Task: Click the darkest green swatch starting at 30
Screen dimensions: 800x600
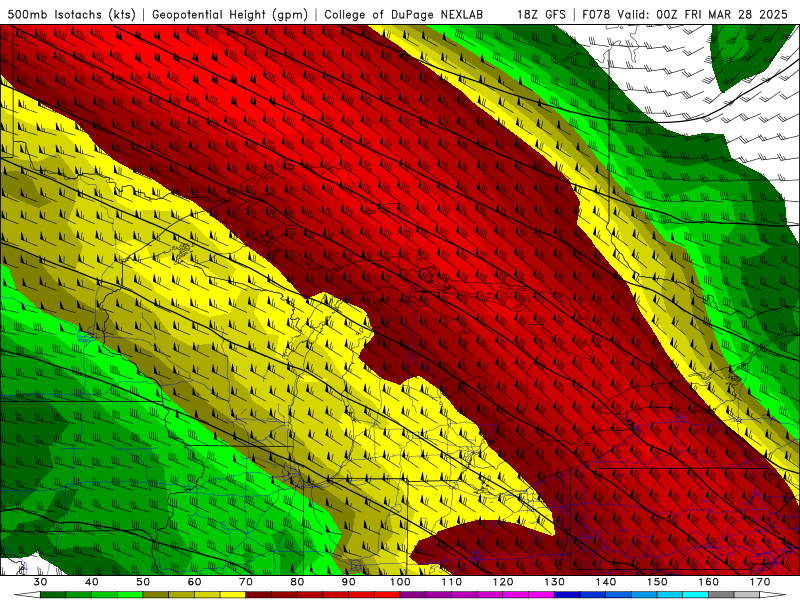Action: [x=53, y=595]
